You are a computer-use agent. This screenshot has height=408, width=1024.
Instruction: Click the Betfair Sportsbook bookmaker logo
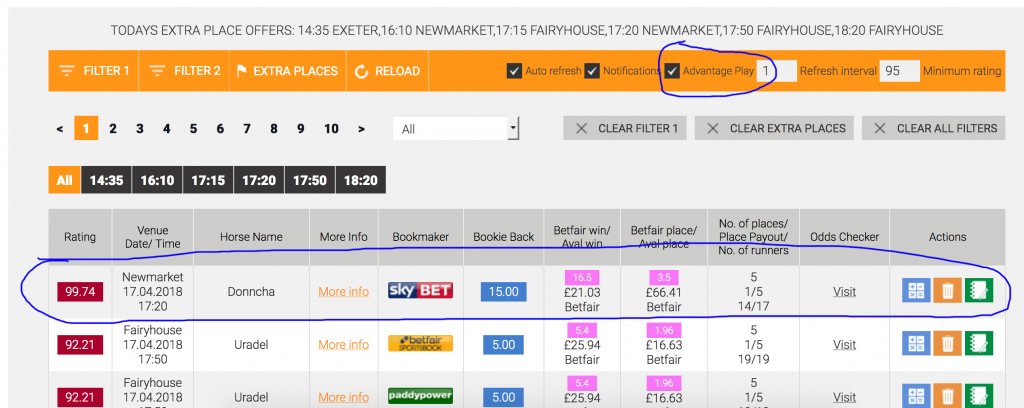(421, 344)
